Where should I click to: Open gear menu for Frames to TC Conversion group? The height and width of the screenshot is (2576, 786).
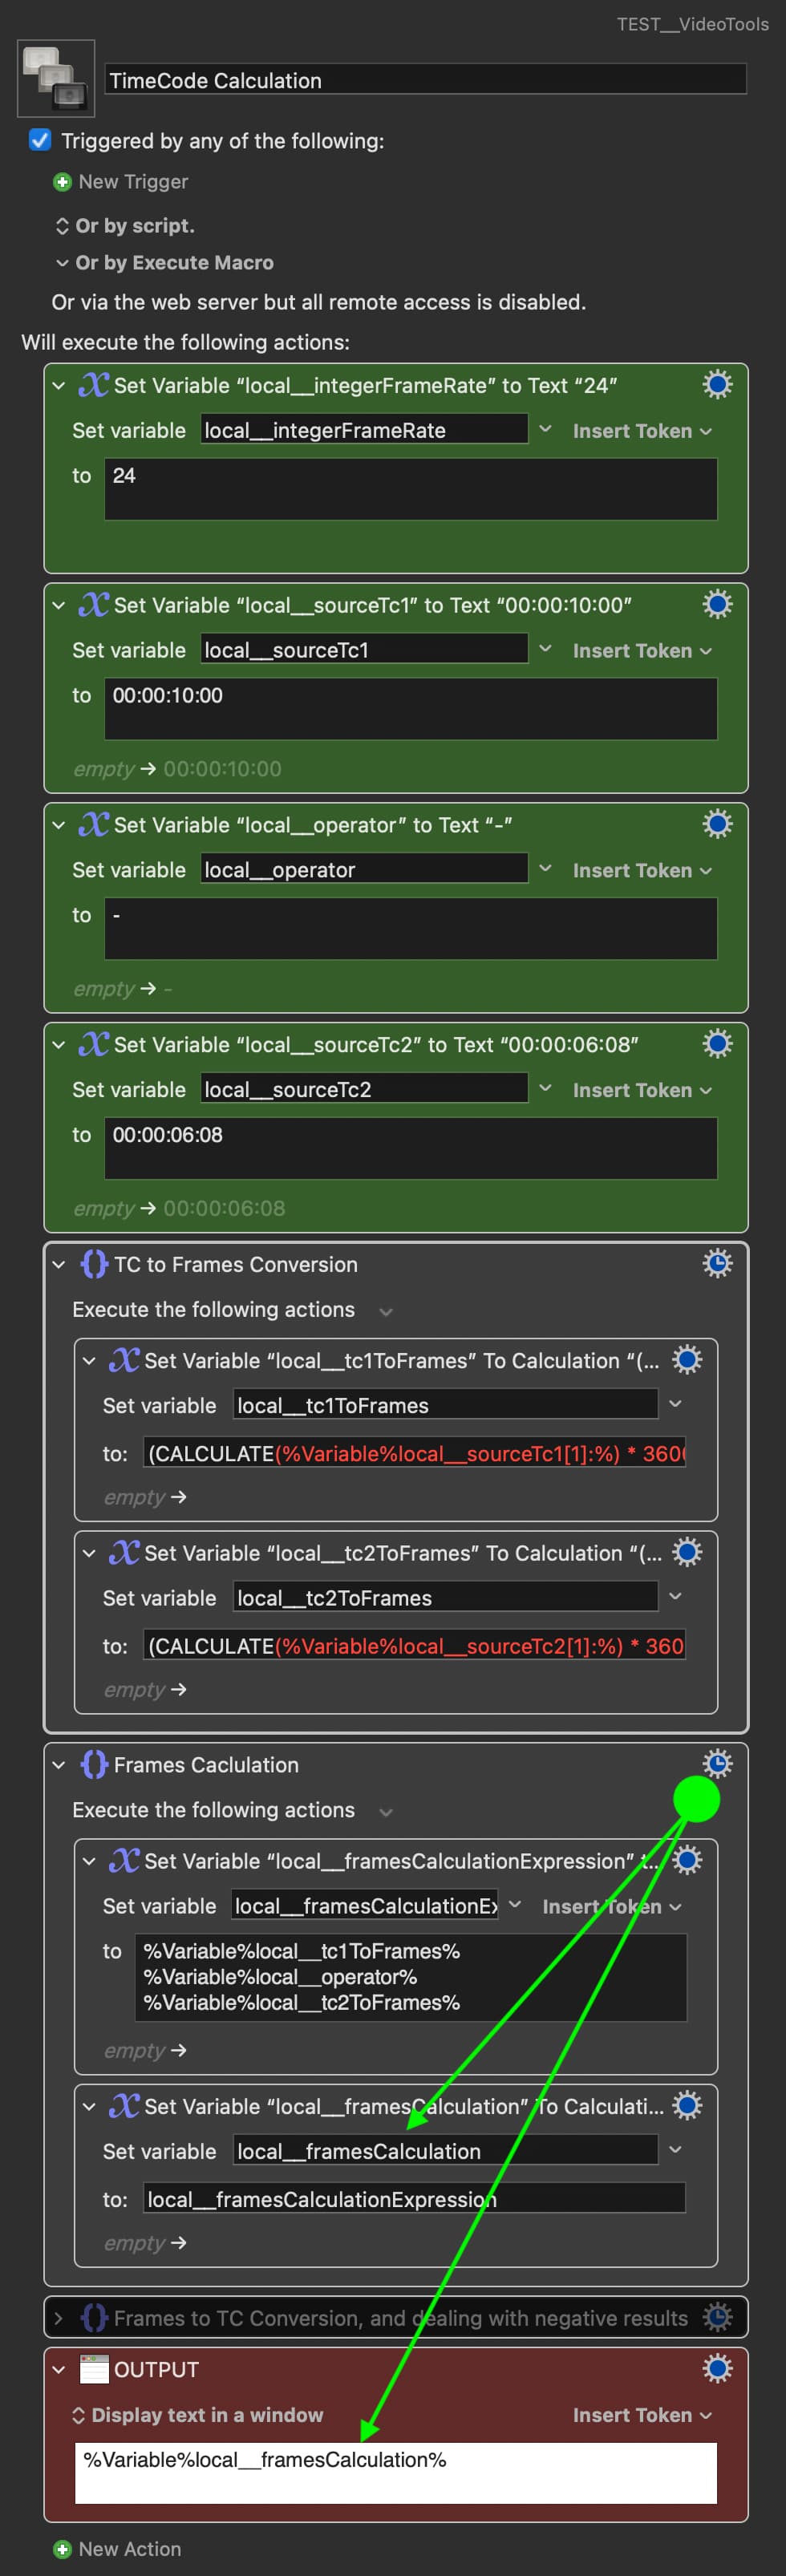point(717,2317)
